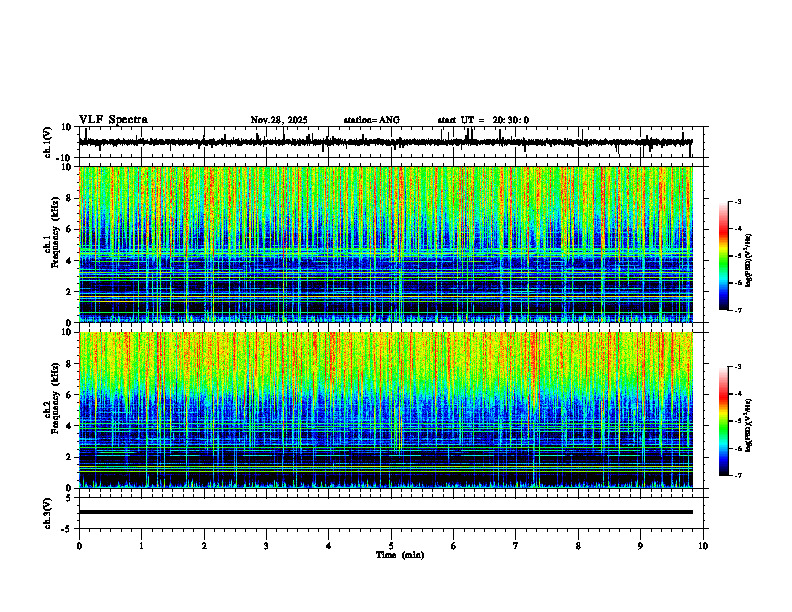Click time-axis tick label "7"

coord(516,546)
